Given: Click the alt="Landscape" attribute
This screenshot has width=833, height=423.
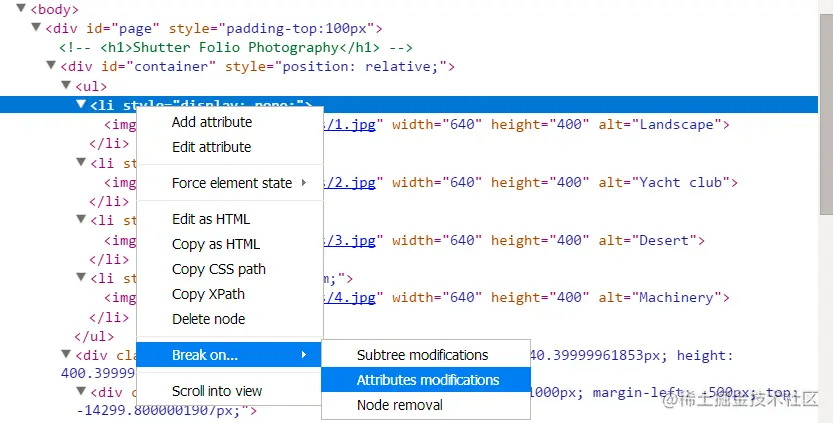Looking at the screenshot, I should coord(659,124).
